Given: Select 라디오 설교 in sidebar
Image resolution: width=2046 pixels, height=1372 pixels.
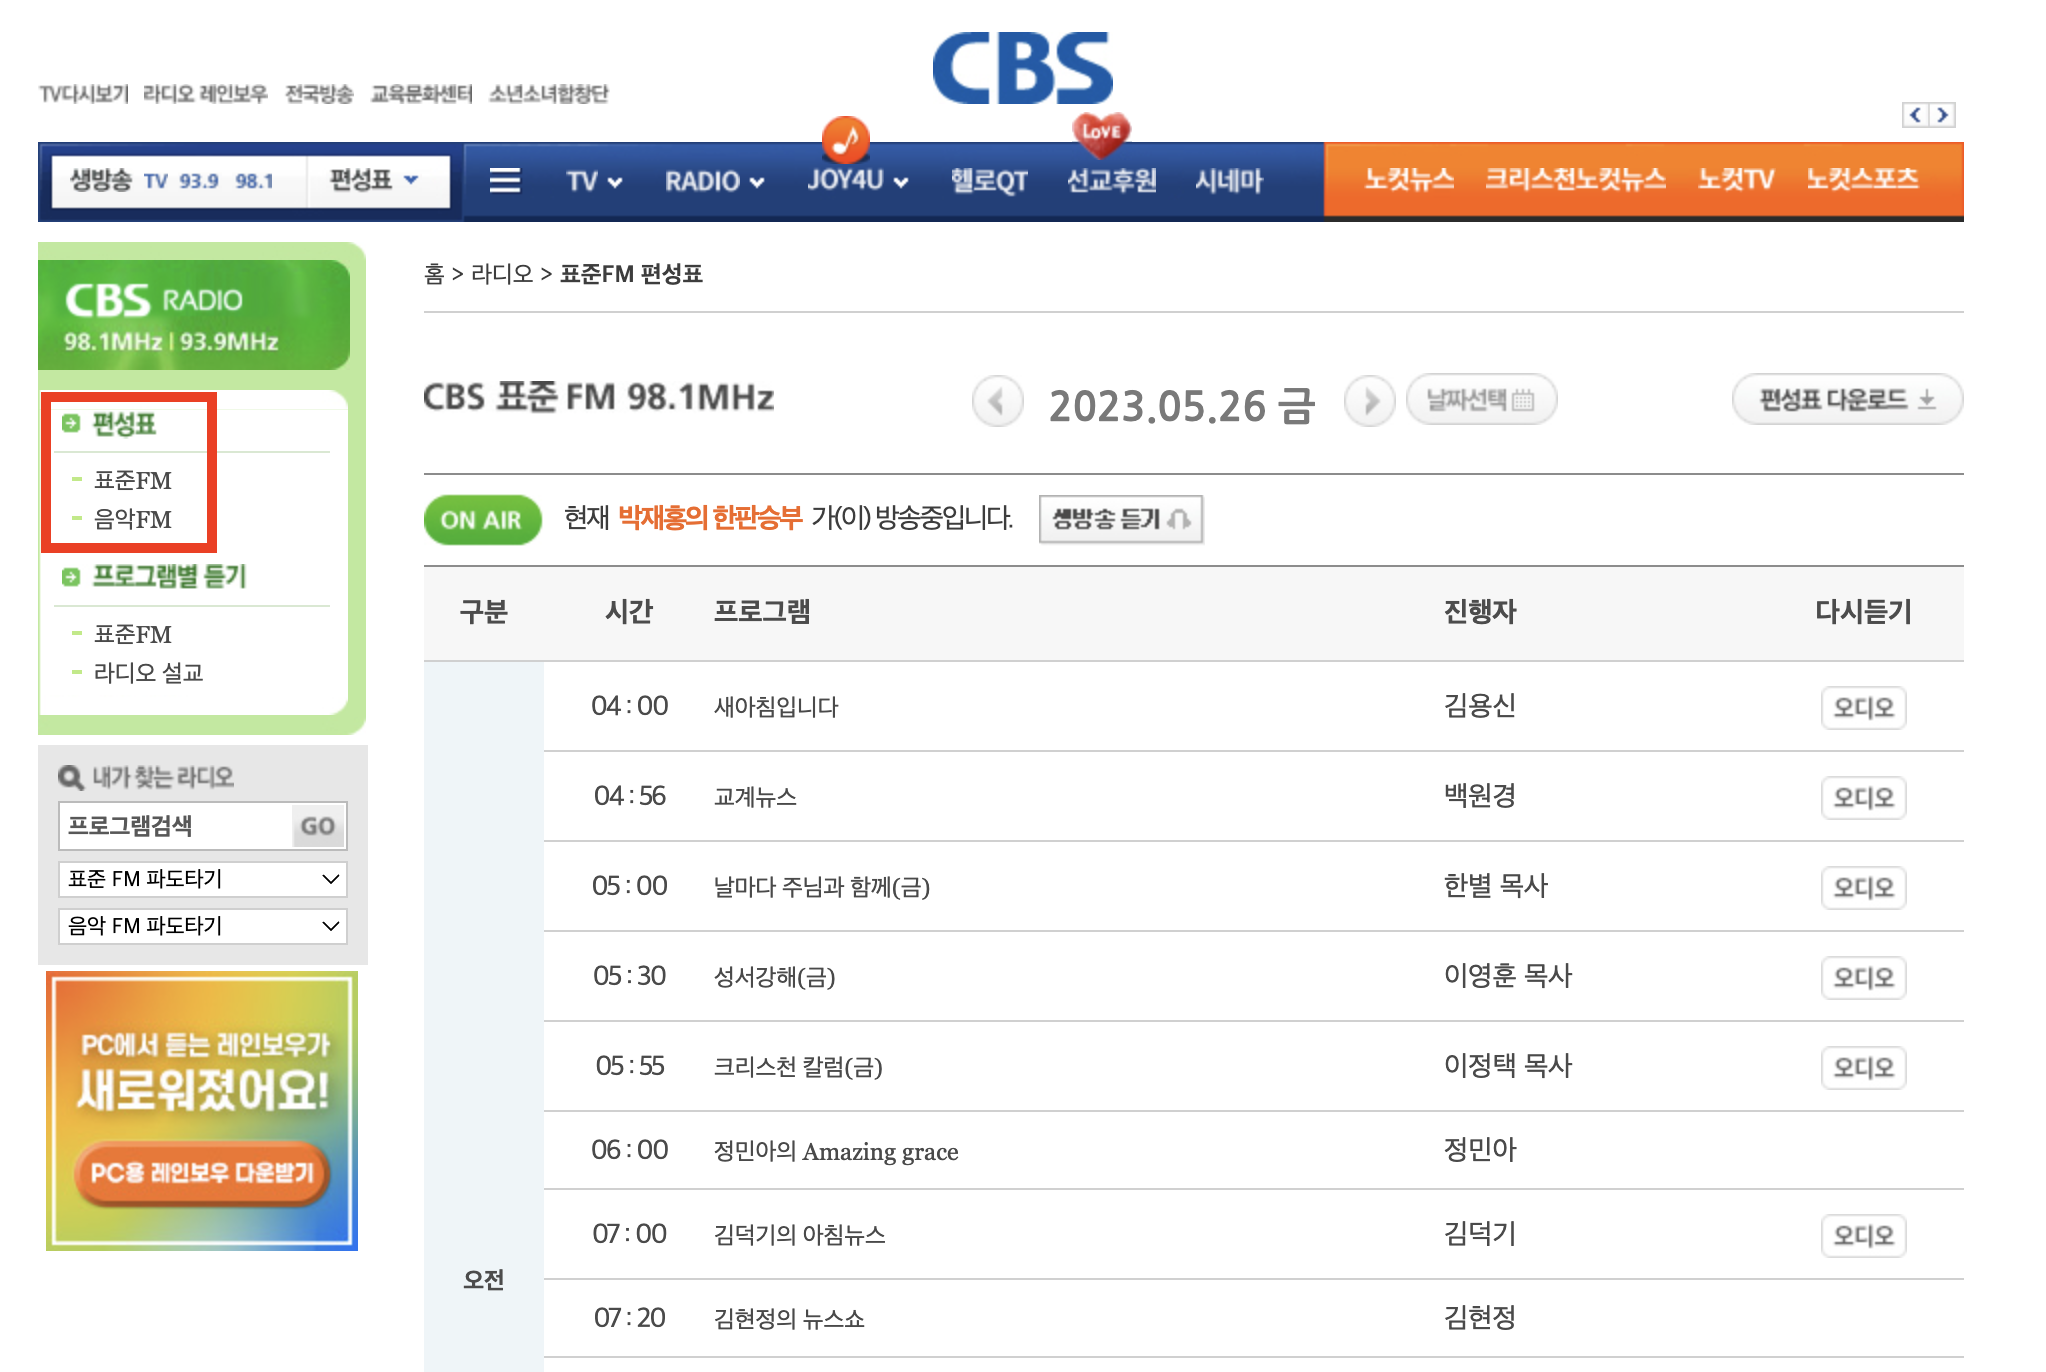Looking at the screenshot, I should pyautogui.click(x=148, y=673).
